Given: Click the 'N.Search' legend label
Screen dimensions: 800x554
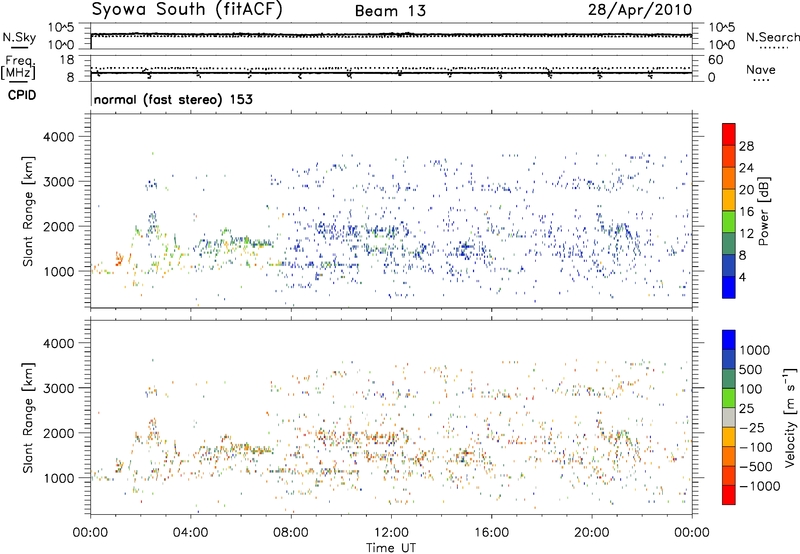Looking at the screenshot, I should (x=772, y=37).
